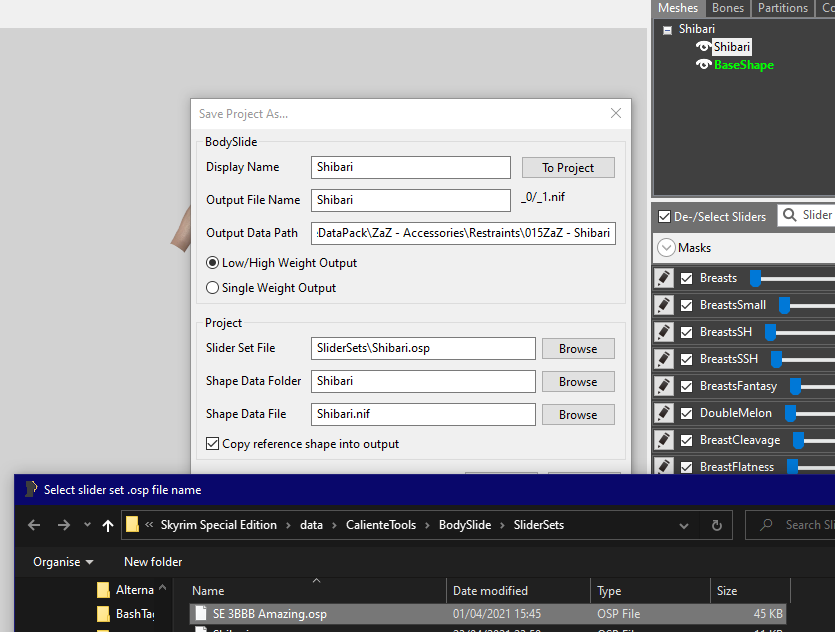Select the SE 3BBB Amazing.osp file
Screen dimensions: 835x632
(x=487, y=614)
